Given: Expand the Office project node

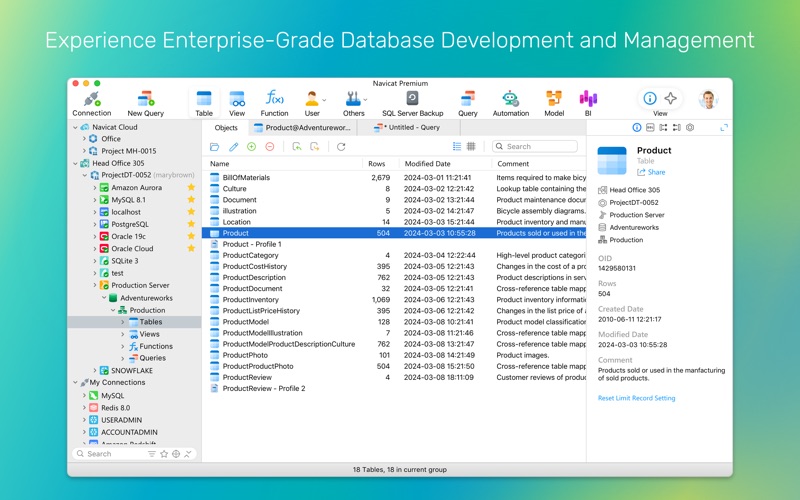Looking at the screenshot, I should point(84,139).
